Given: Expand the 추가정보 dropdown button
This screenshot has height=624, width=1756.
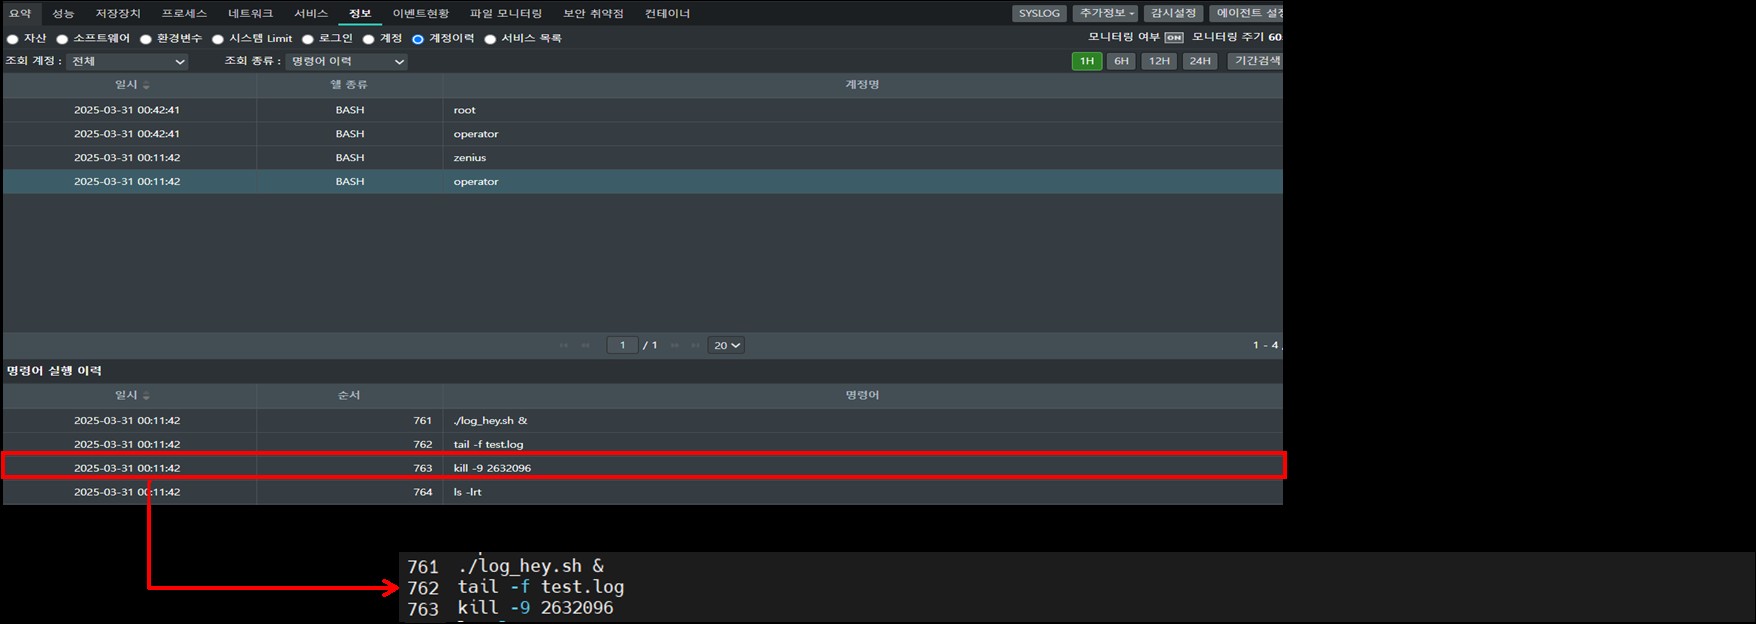Looking at the screenshot, I should (x=1107, y=13).
